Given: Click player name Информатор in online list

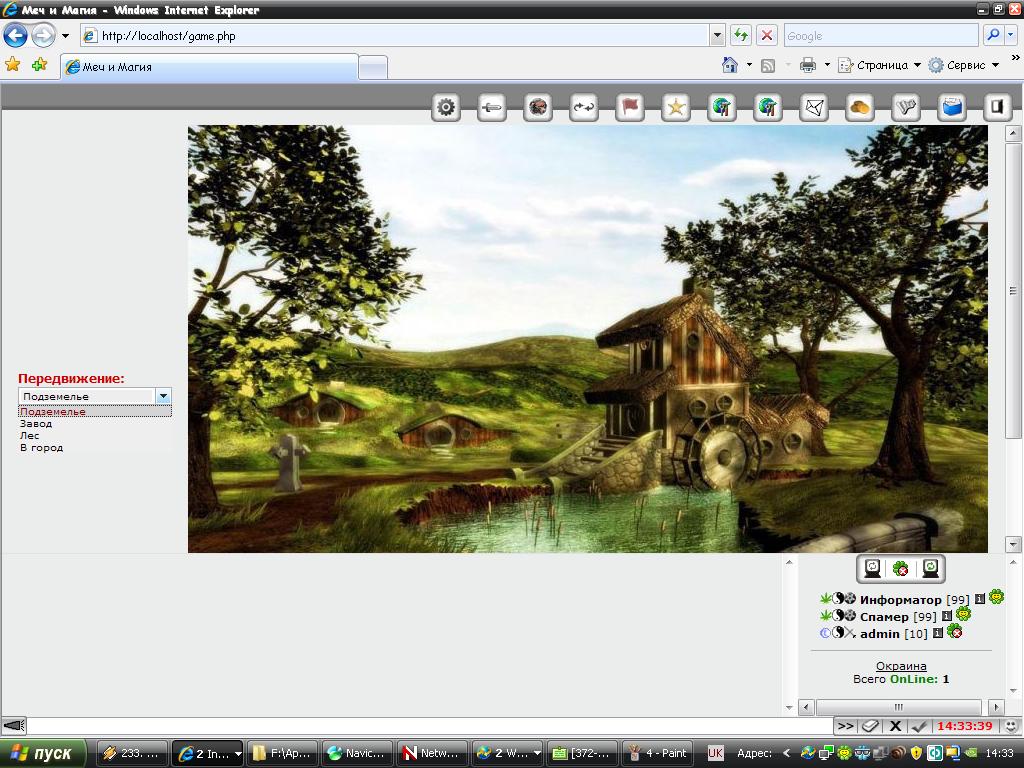Looking at the screenshot, I should click(901, 600).
